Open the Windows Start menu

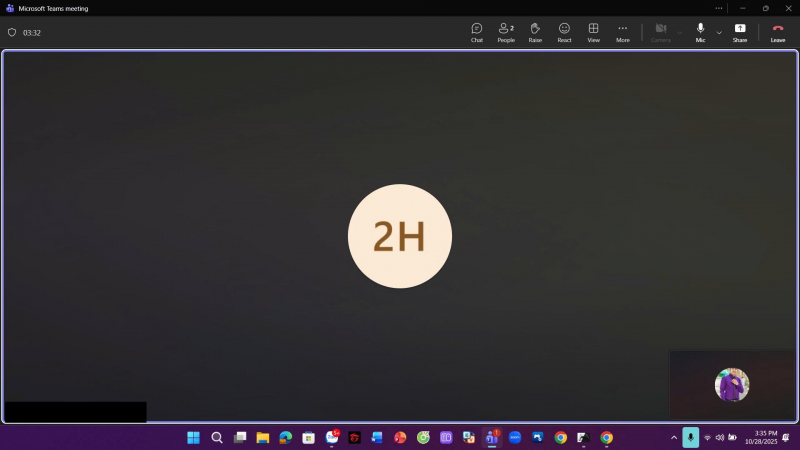pos(193,437)
